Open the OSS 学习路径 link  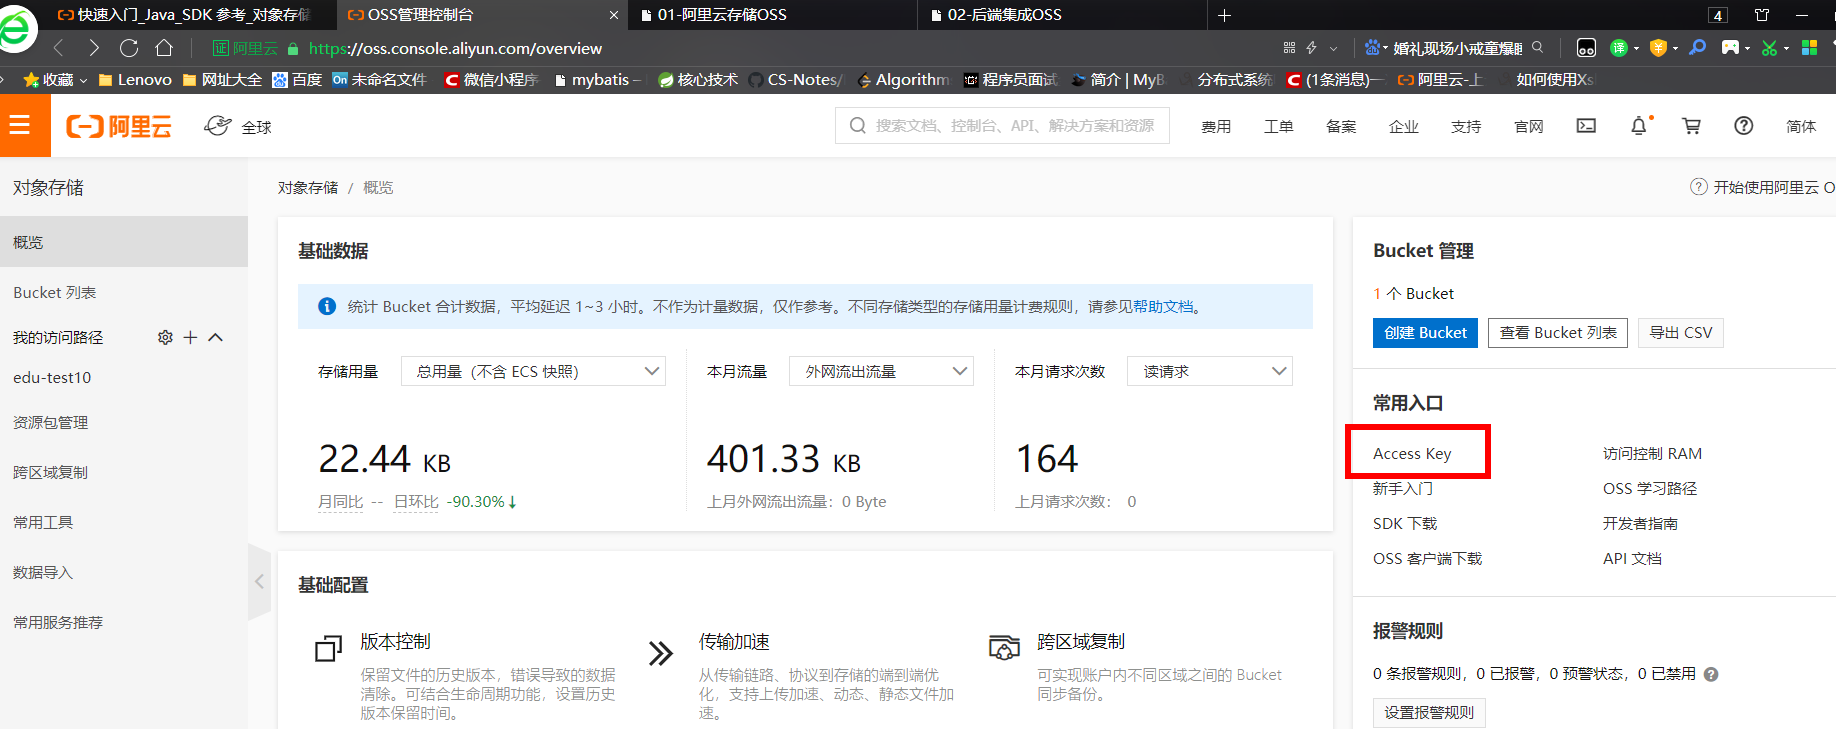[x=1650, y=488]
